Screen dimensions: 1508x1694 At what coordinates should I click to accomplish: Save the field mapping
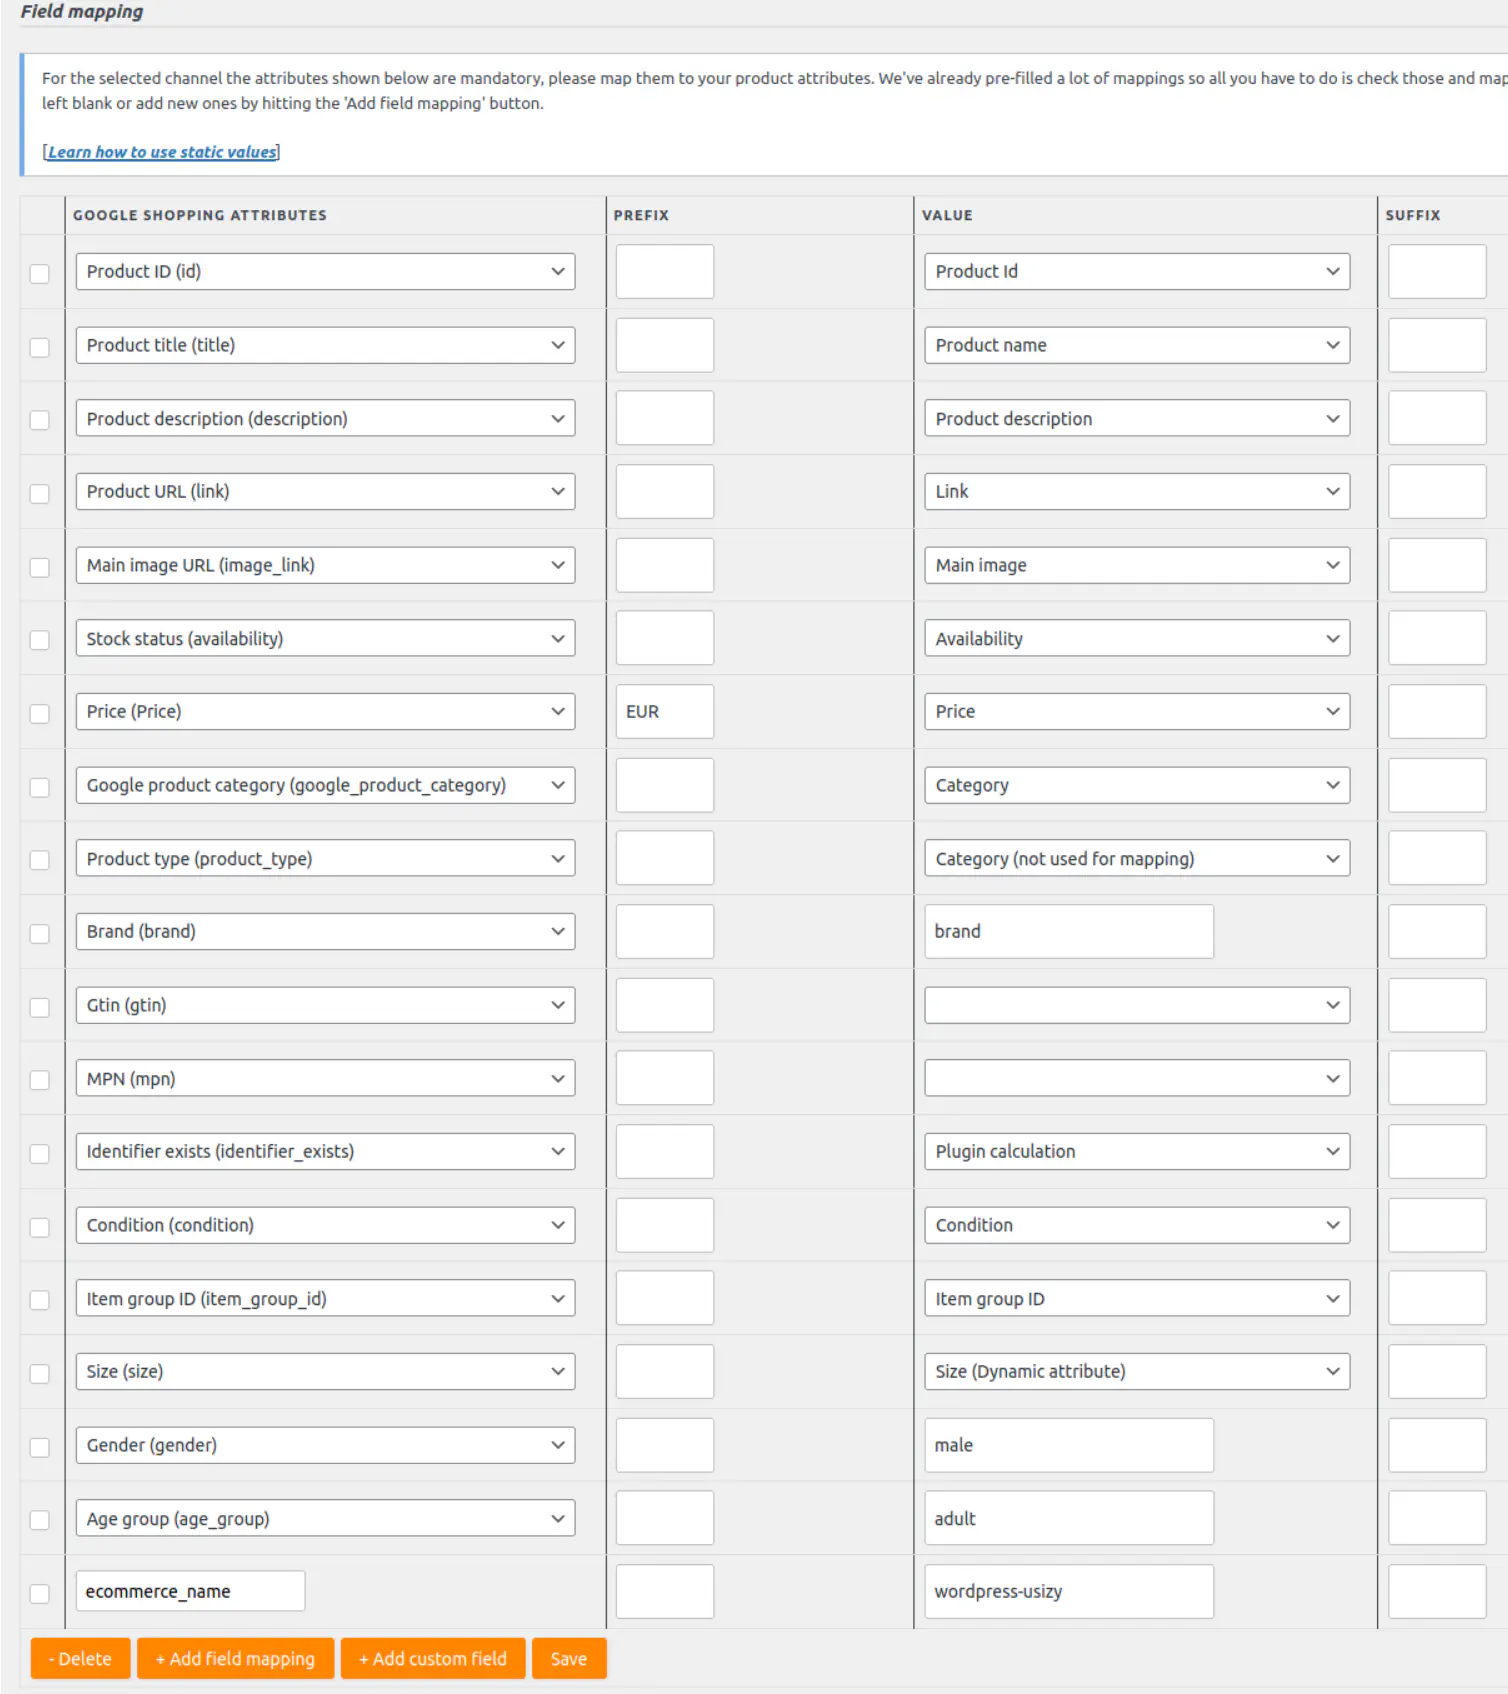(568, 1659)
